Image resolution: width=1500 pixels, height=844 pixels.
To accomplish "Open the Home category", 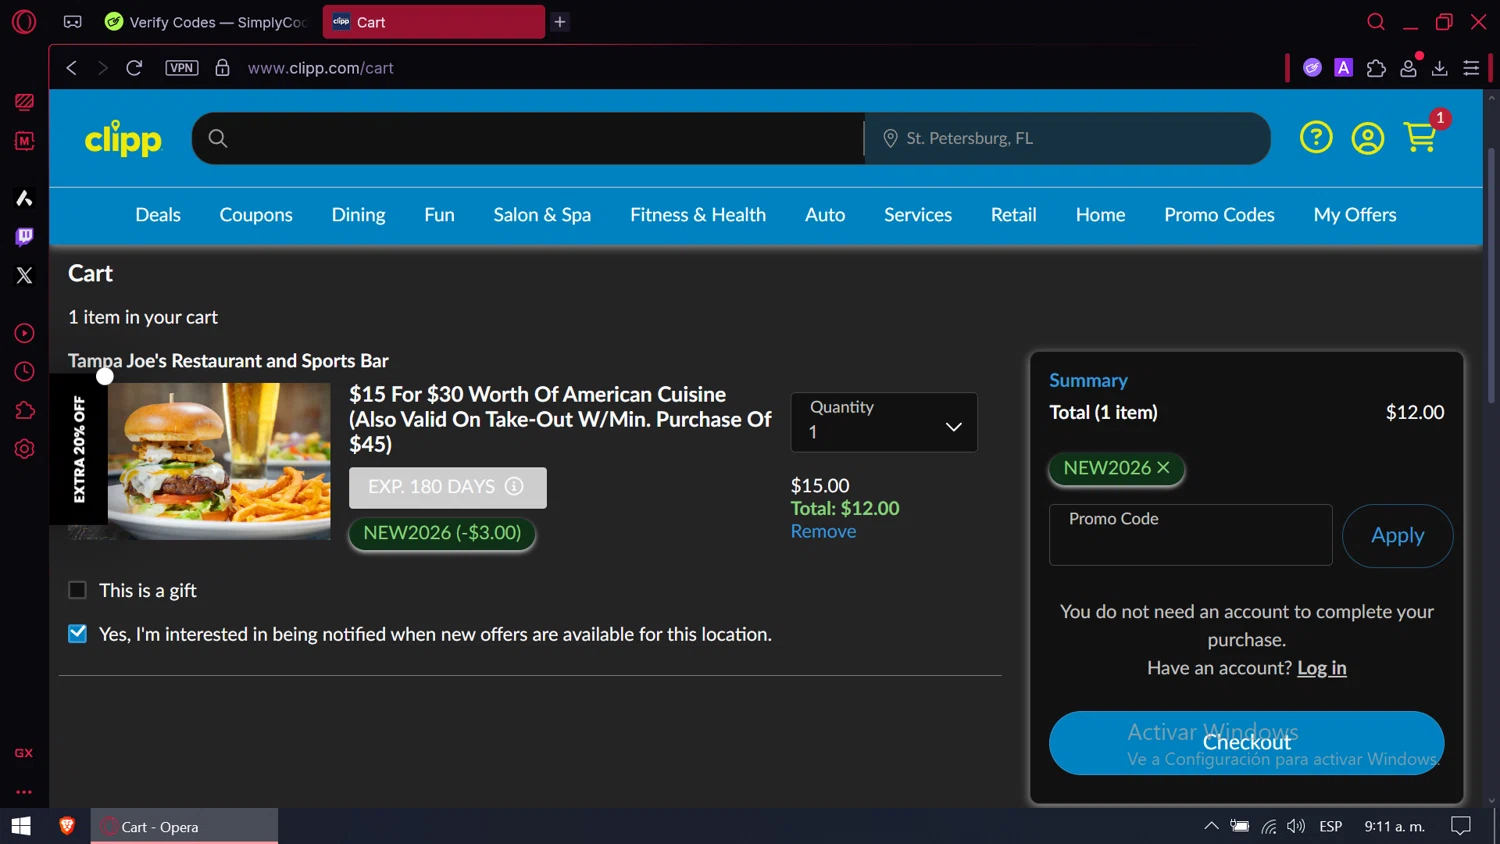I will click(x=1100, y=215).
